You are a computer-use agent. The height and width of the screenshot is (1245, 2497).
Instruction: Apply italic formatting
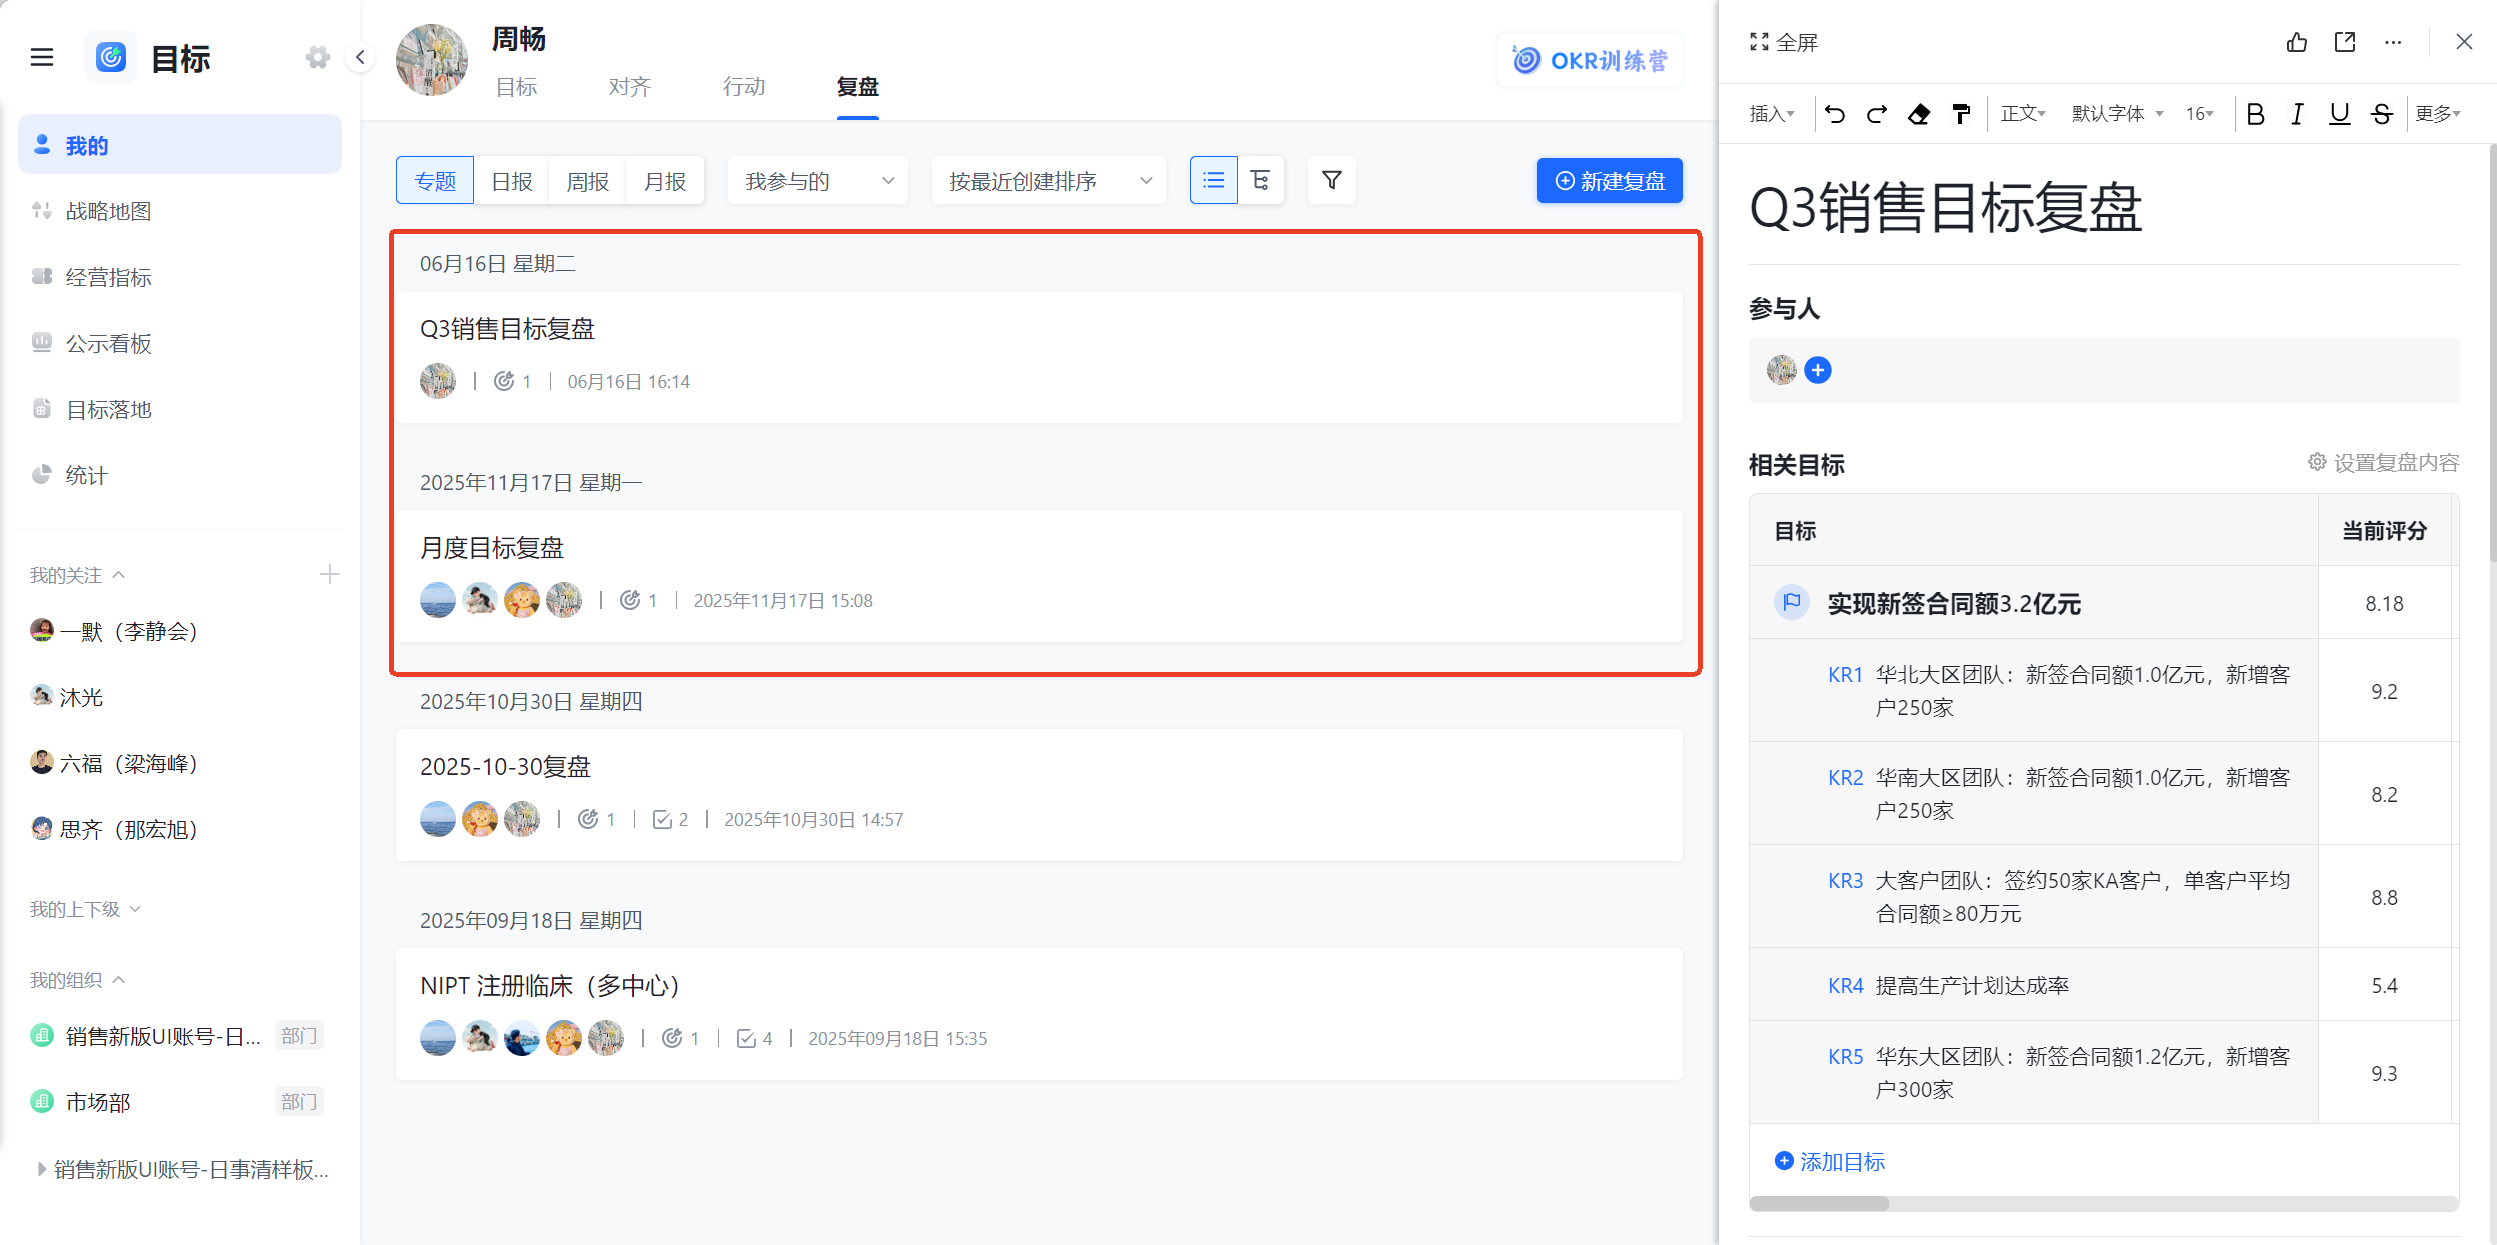click(x=2297, y=114)
